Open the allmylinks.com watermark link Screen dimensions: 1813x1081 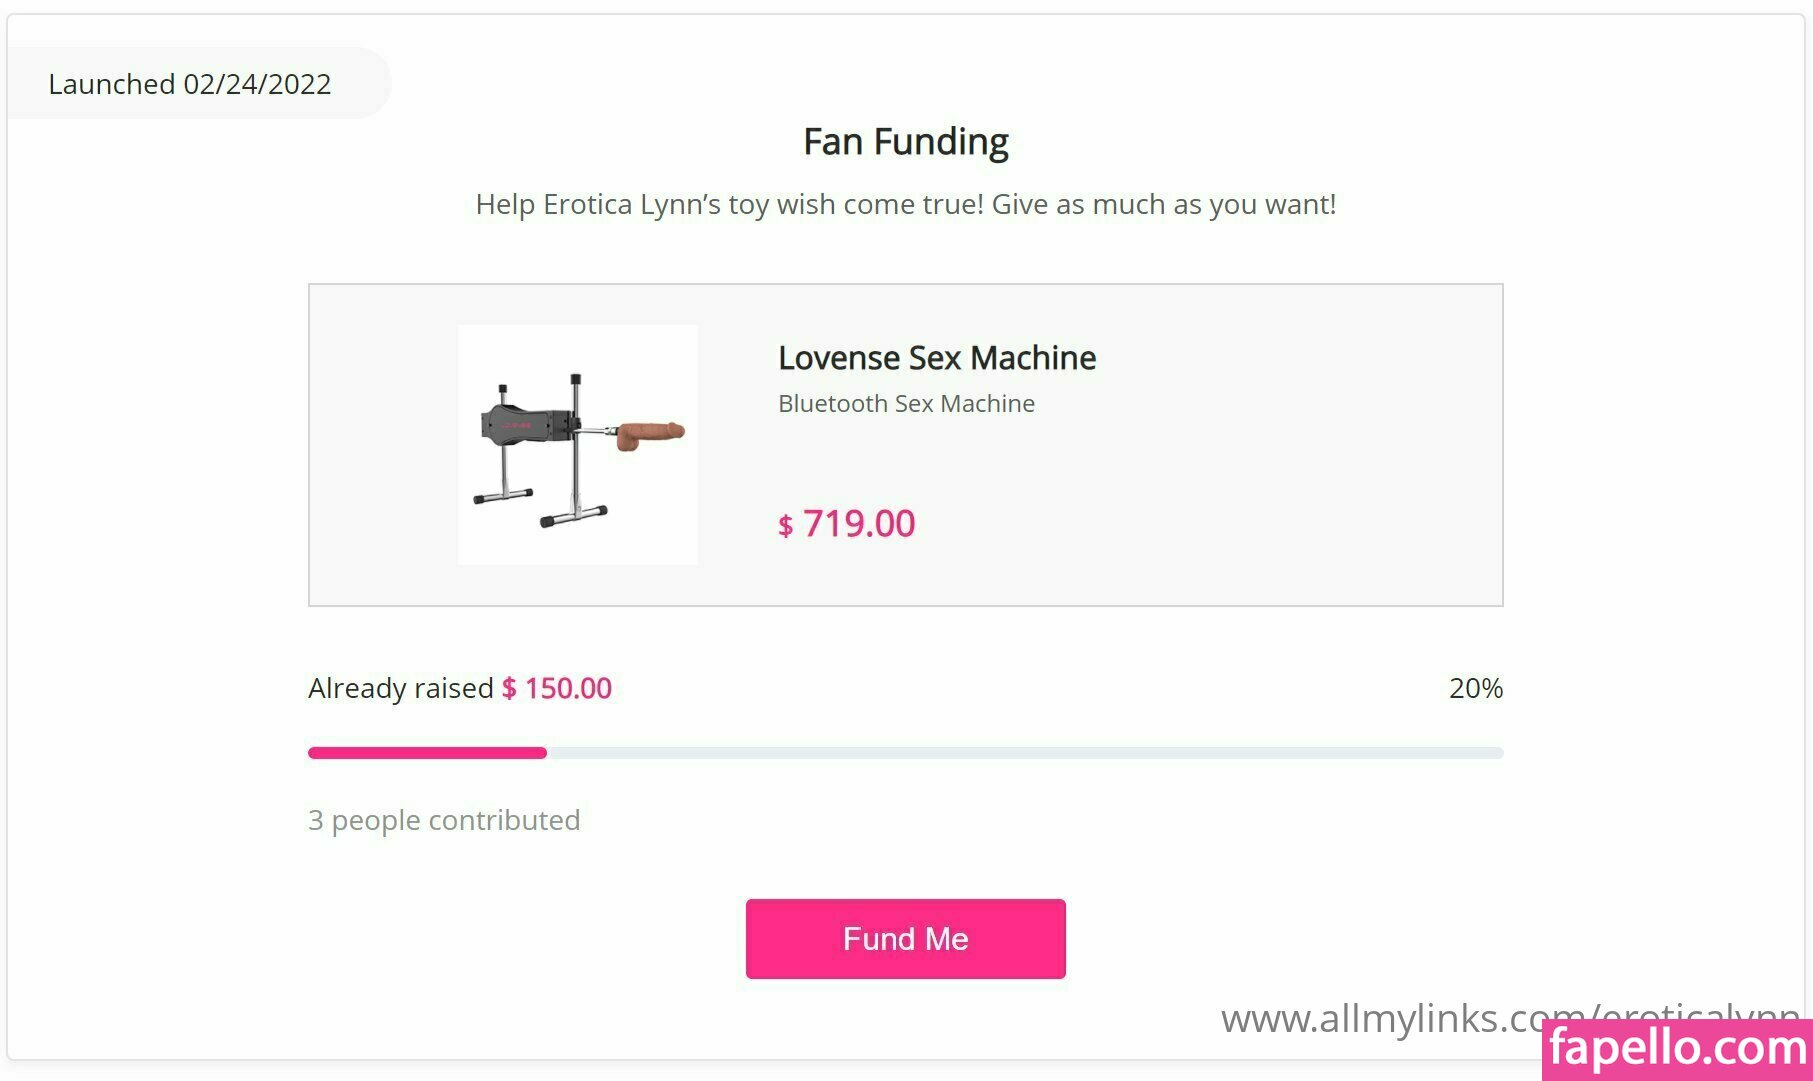(x=1380, y=1019)
